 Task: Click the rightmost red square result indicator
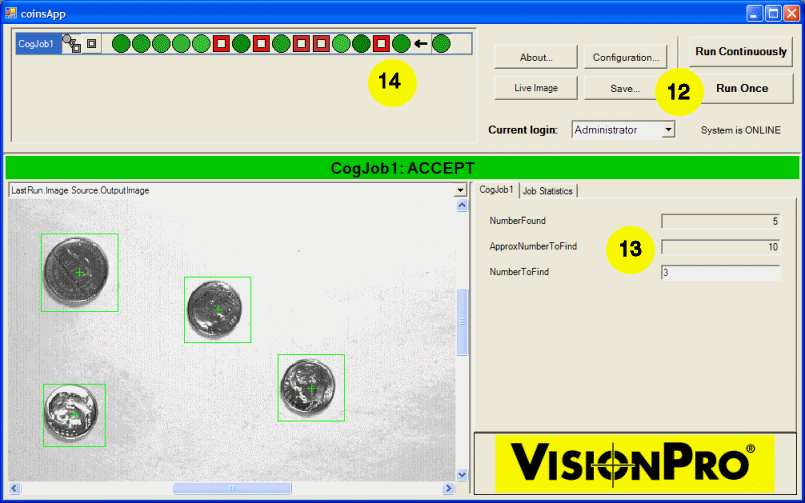pyautogui.click(x=381, y=43)
